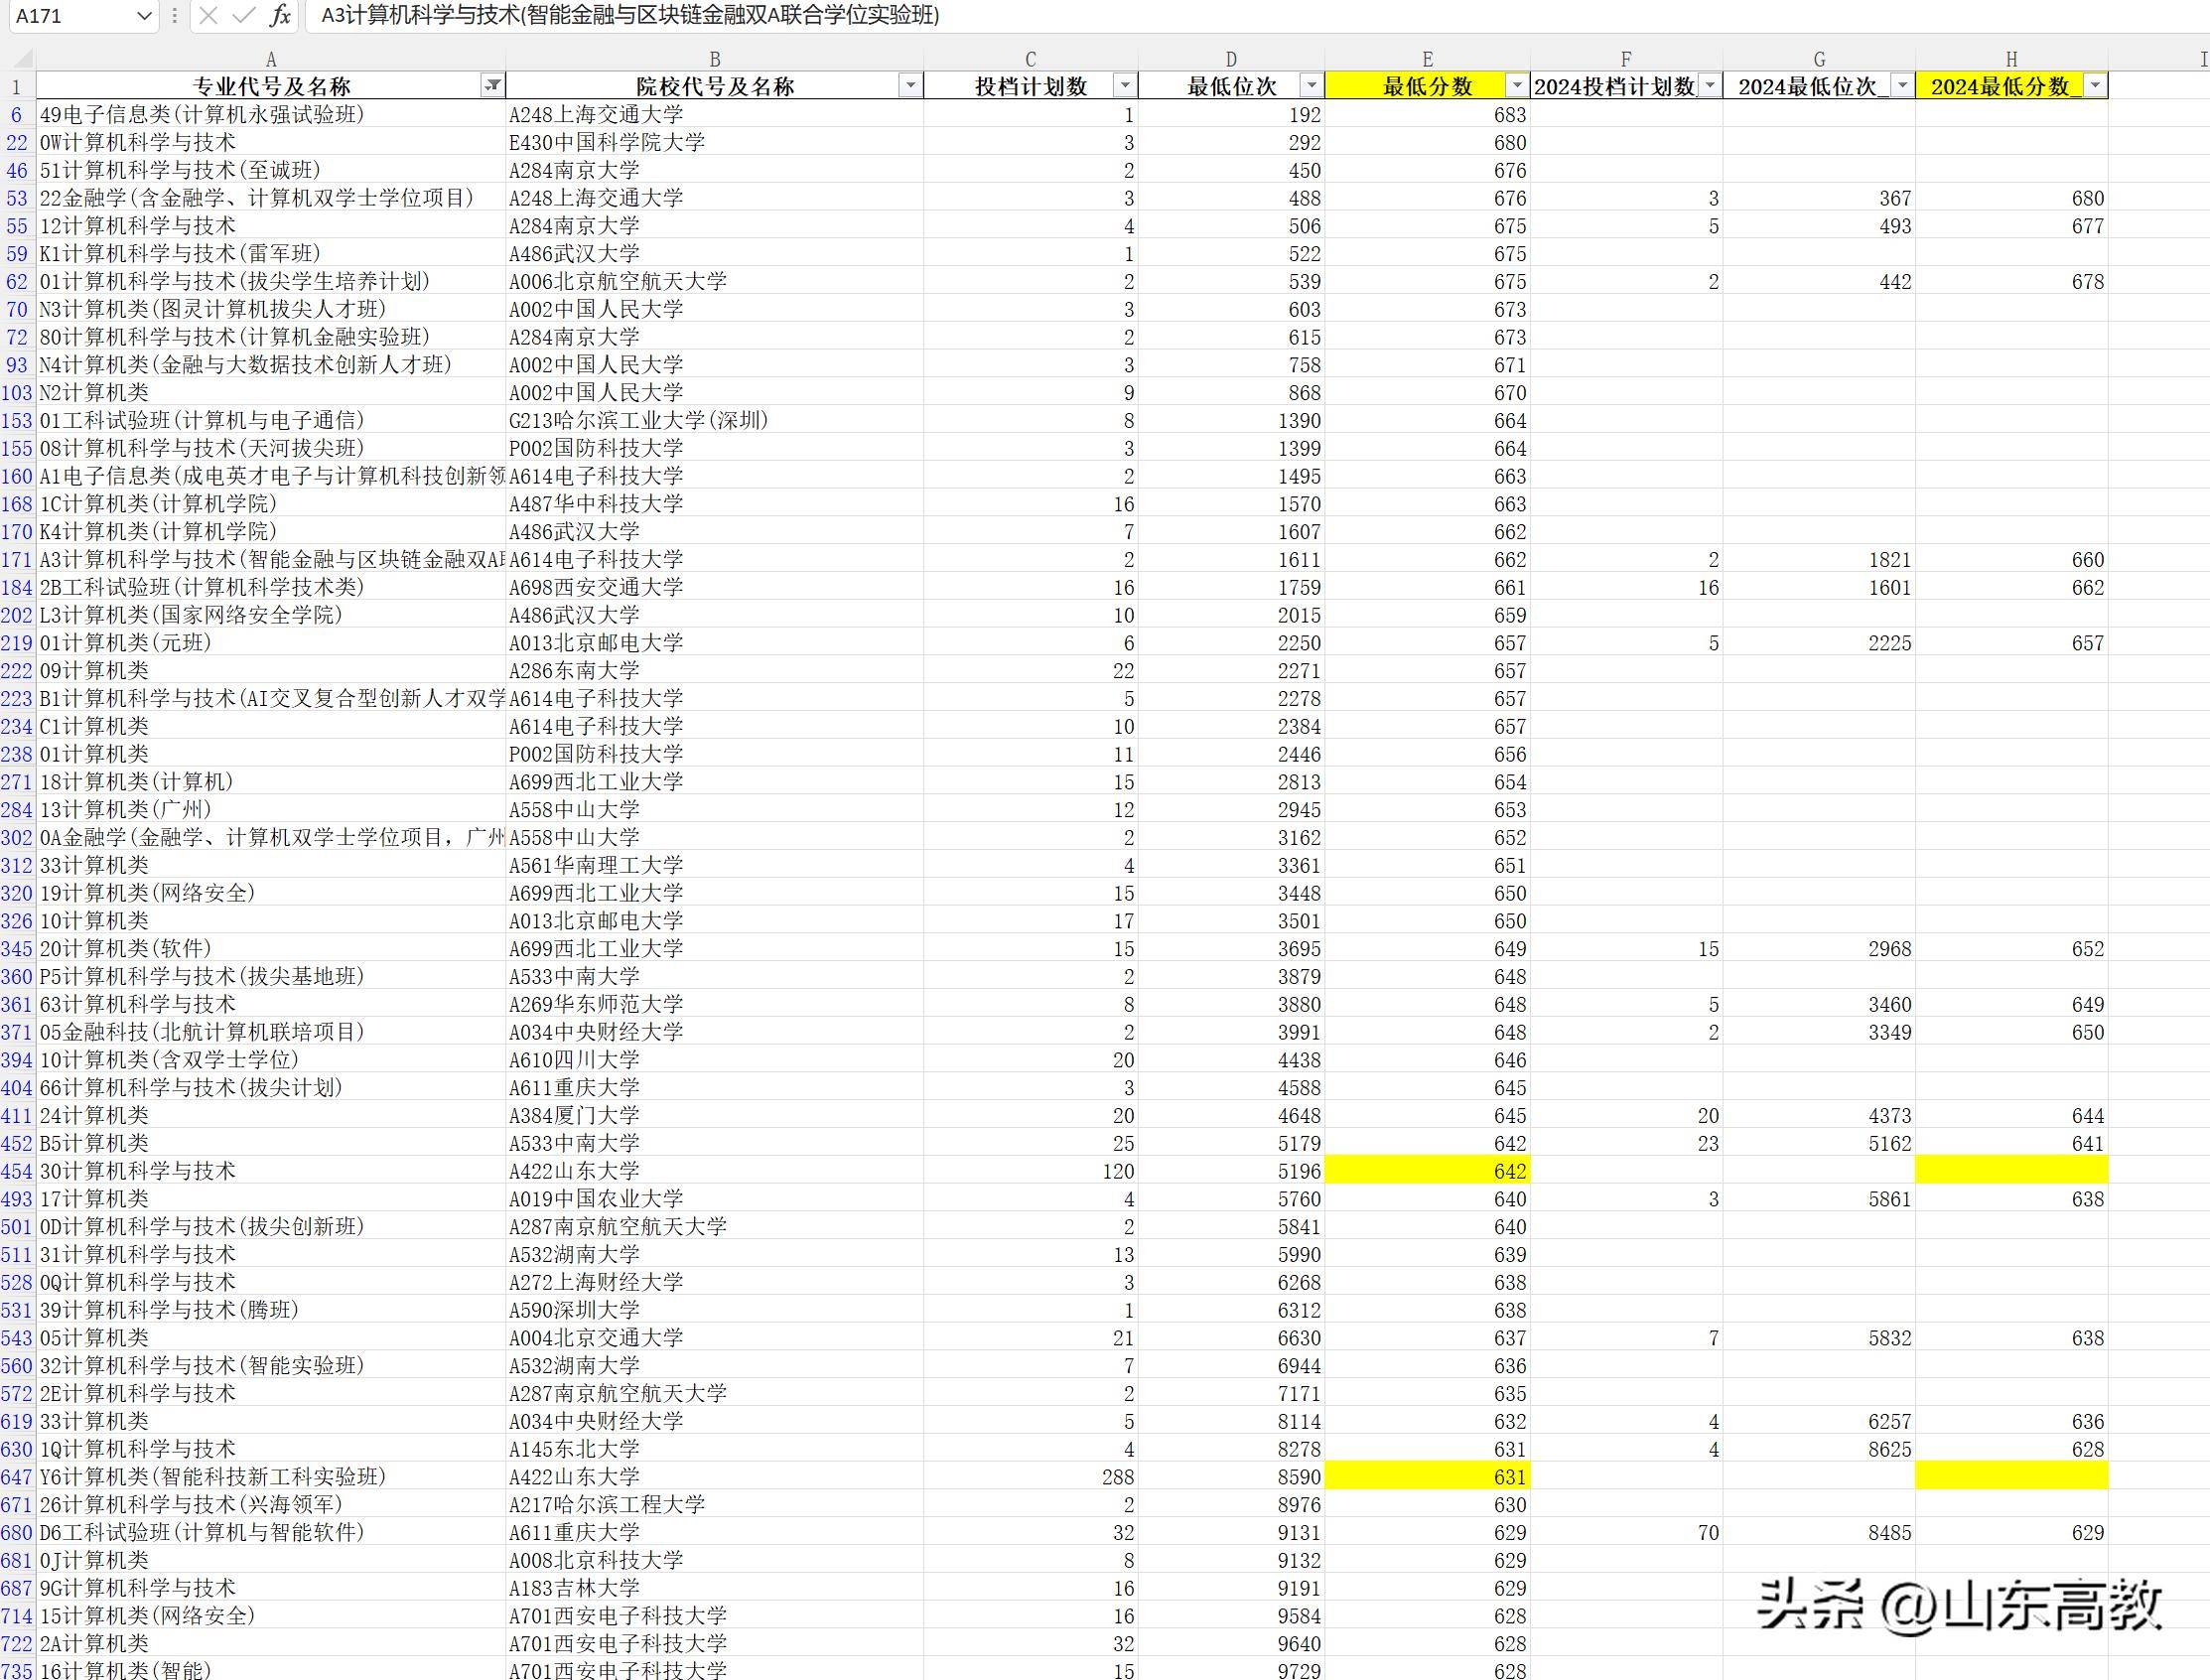Select column G header

tap(1819, 60)
